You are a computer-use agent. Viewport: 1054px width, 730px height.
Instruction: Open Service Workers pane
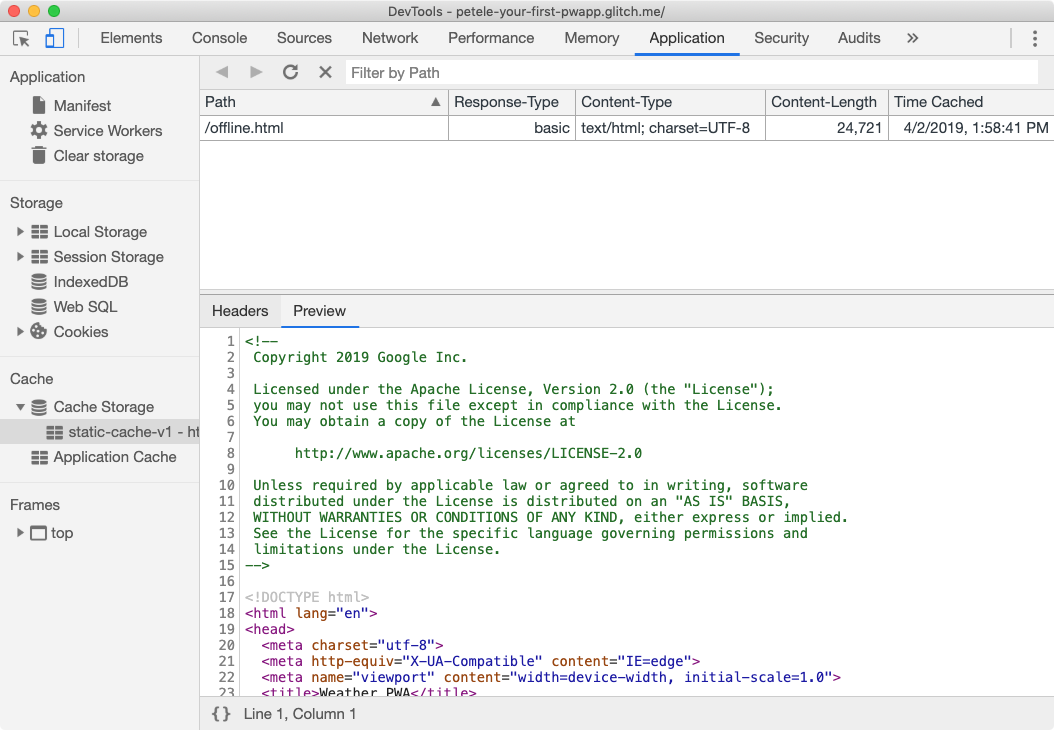click(107, 131)
